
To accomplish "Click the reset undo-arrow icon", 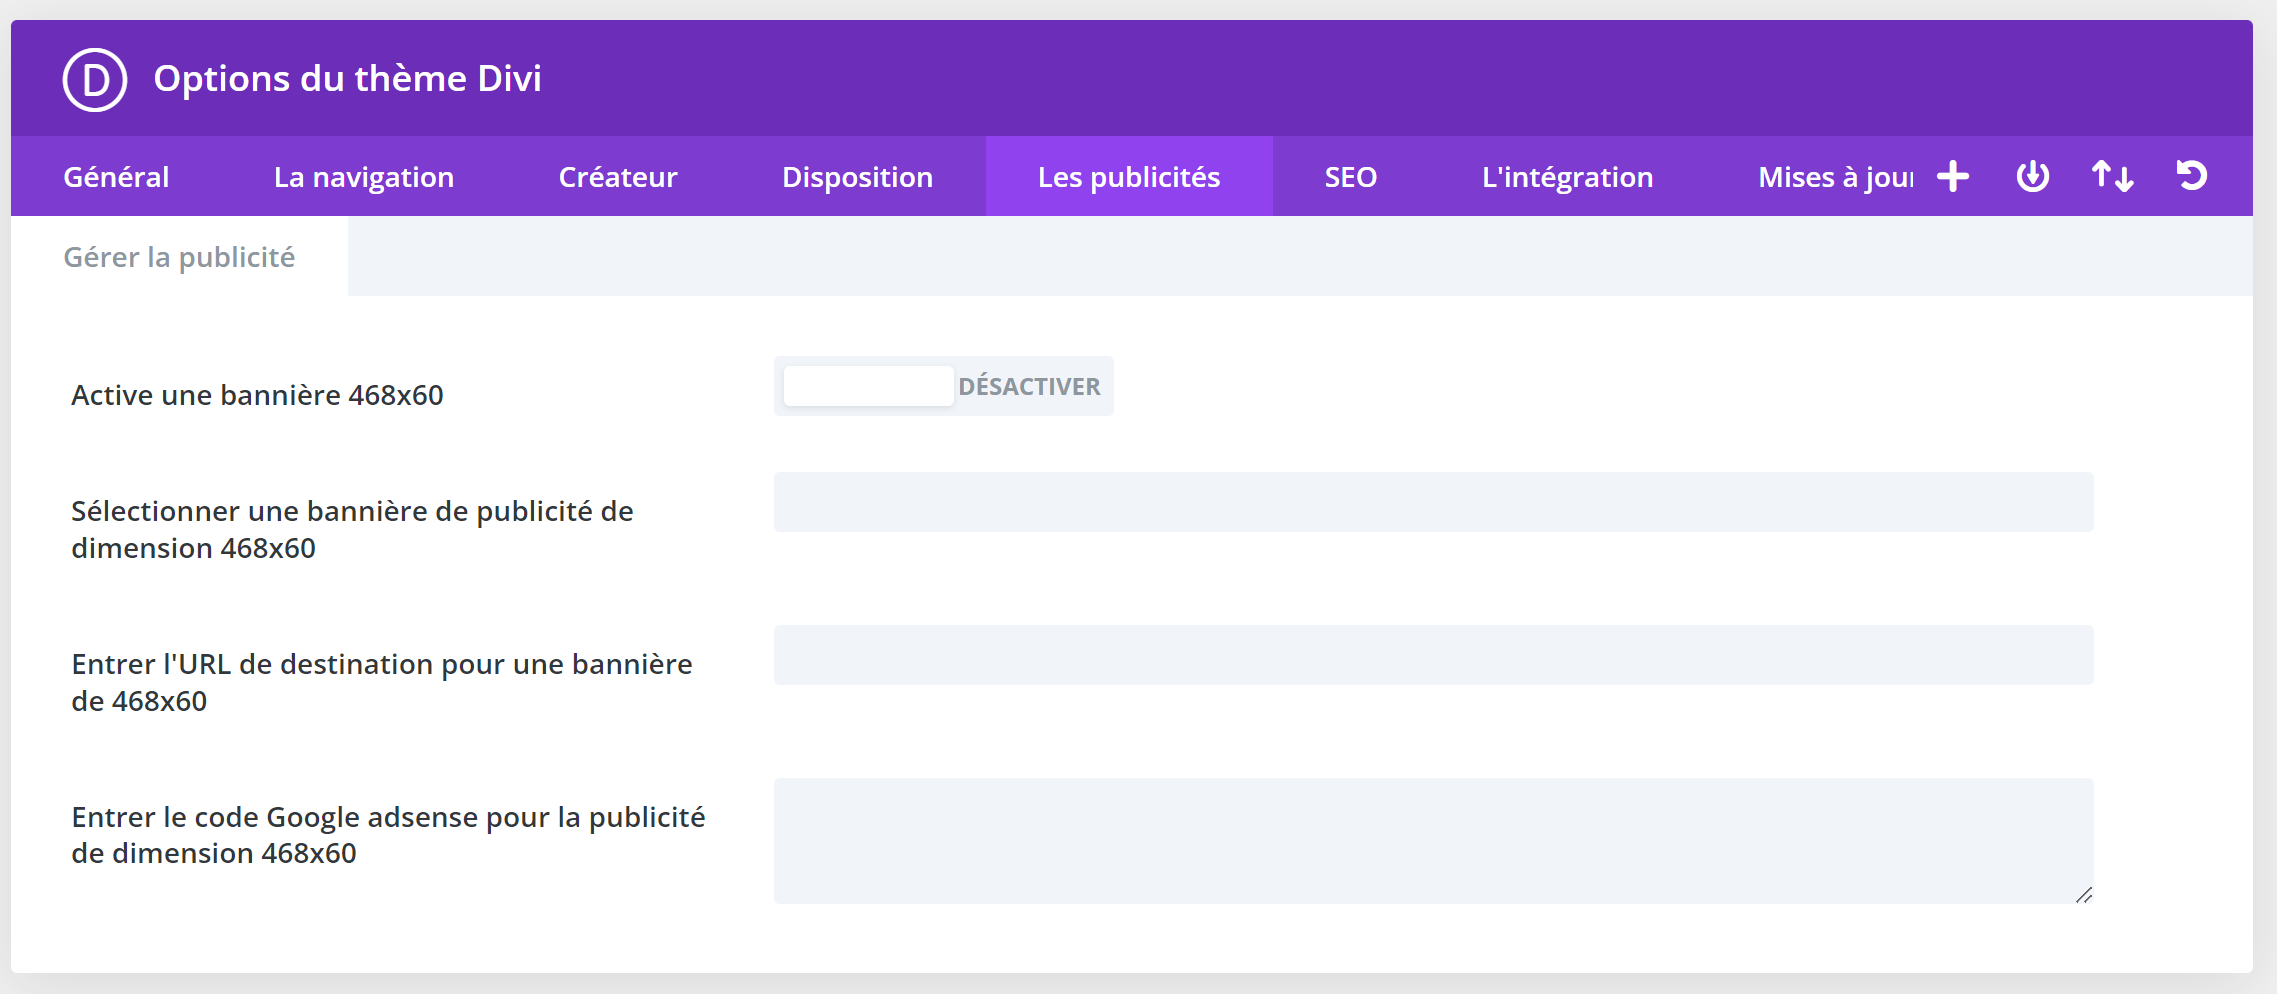I will [2192, 176].
